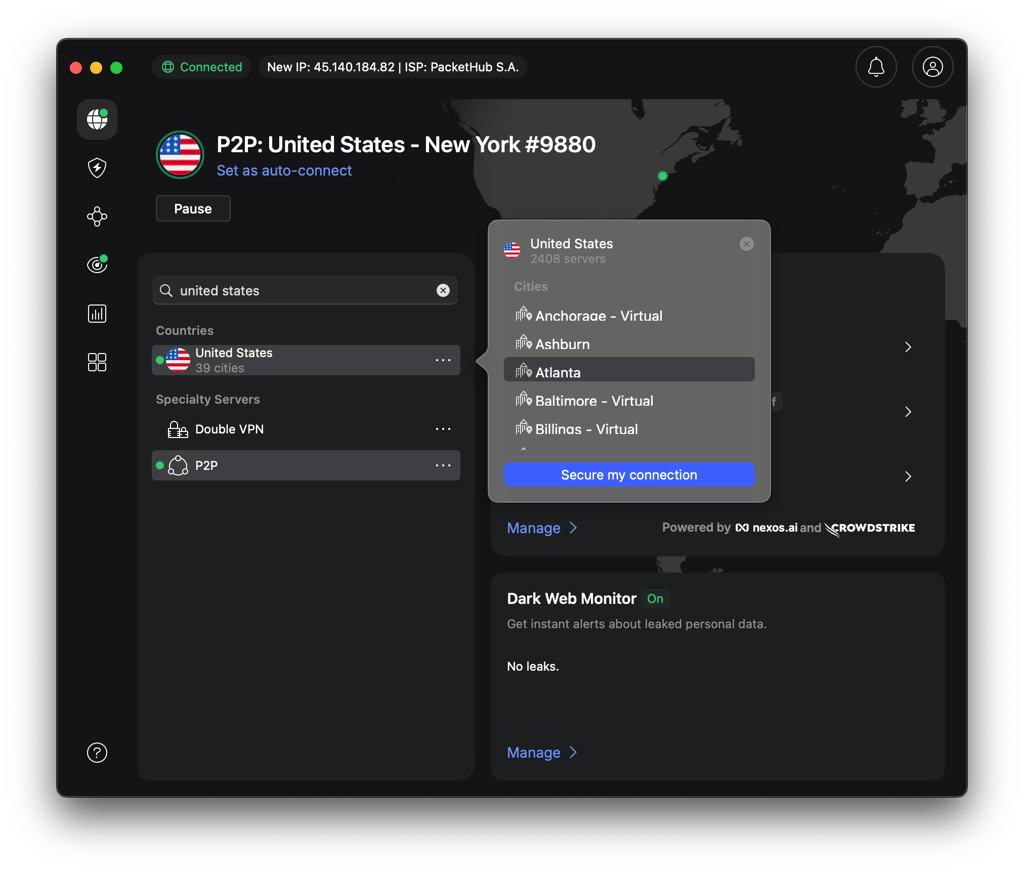Click the Billings city building icon

pyautogui.click(x=523, y=428)
